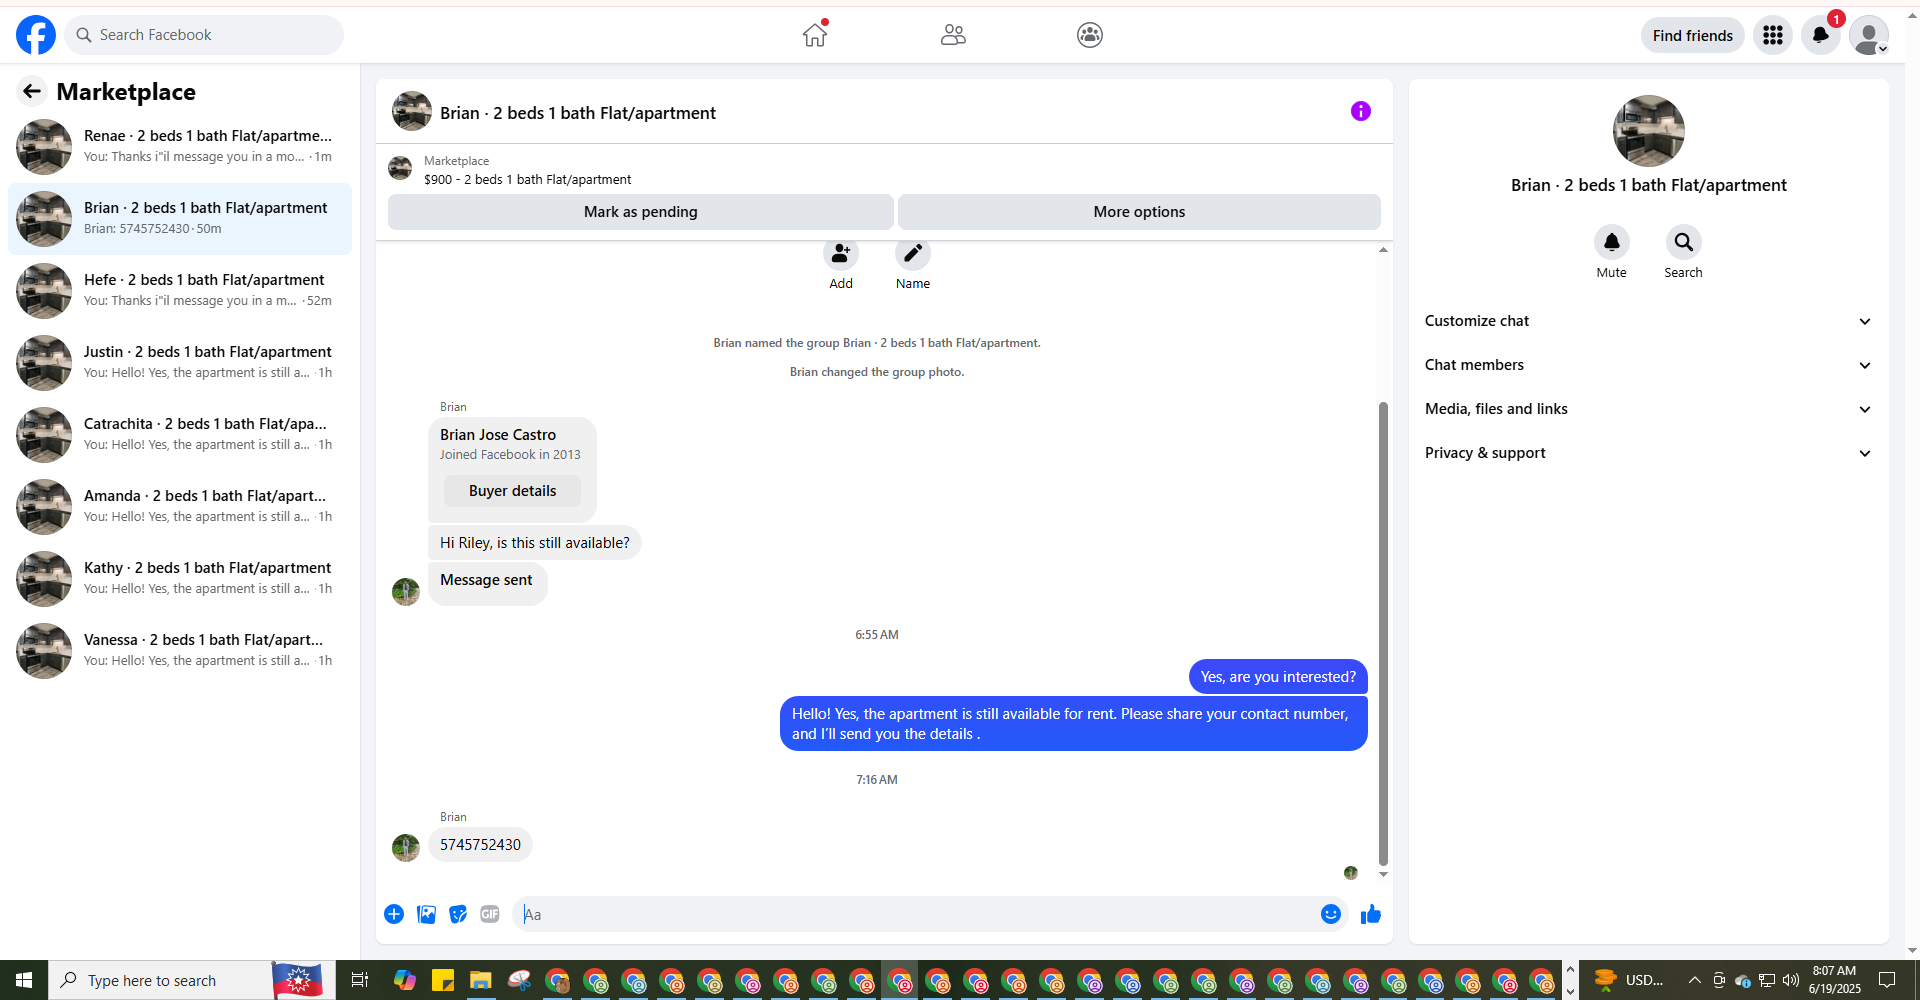Focus the Search Facebook field
This screenshot has width=1920, height=1000.
(205, 35)
